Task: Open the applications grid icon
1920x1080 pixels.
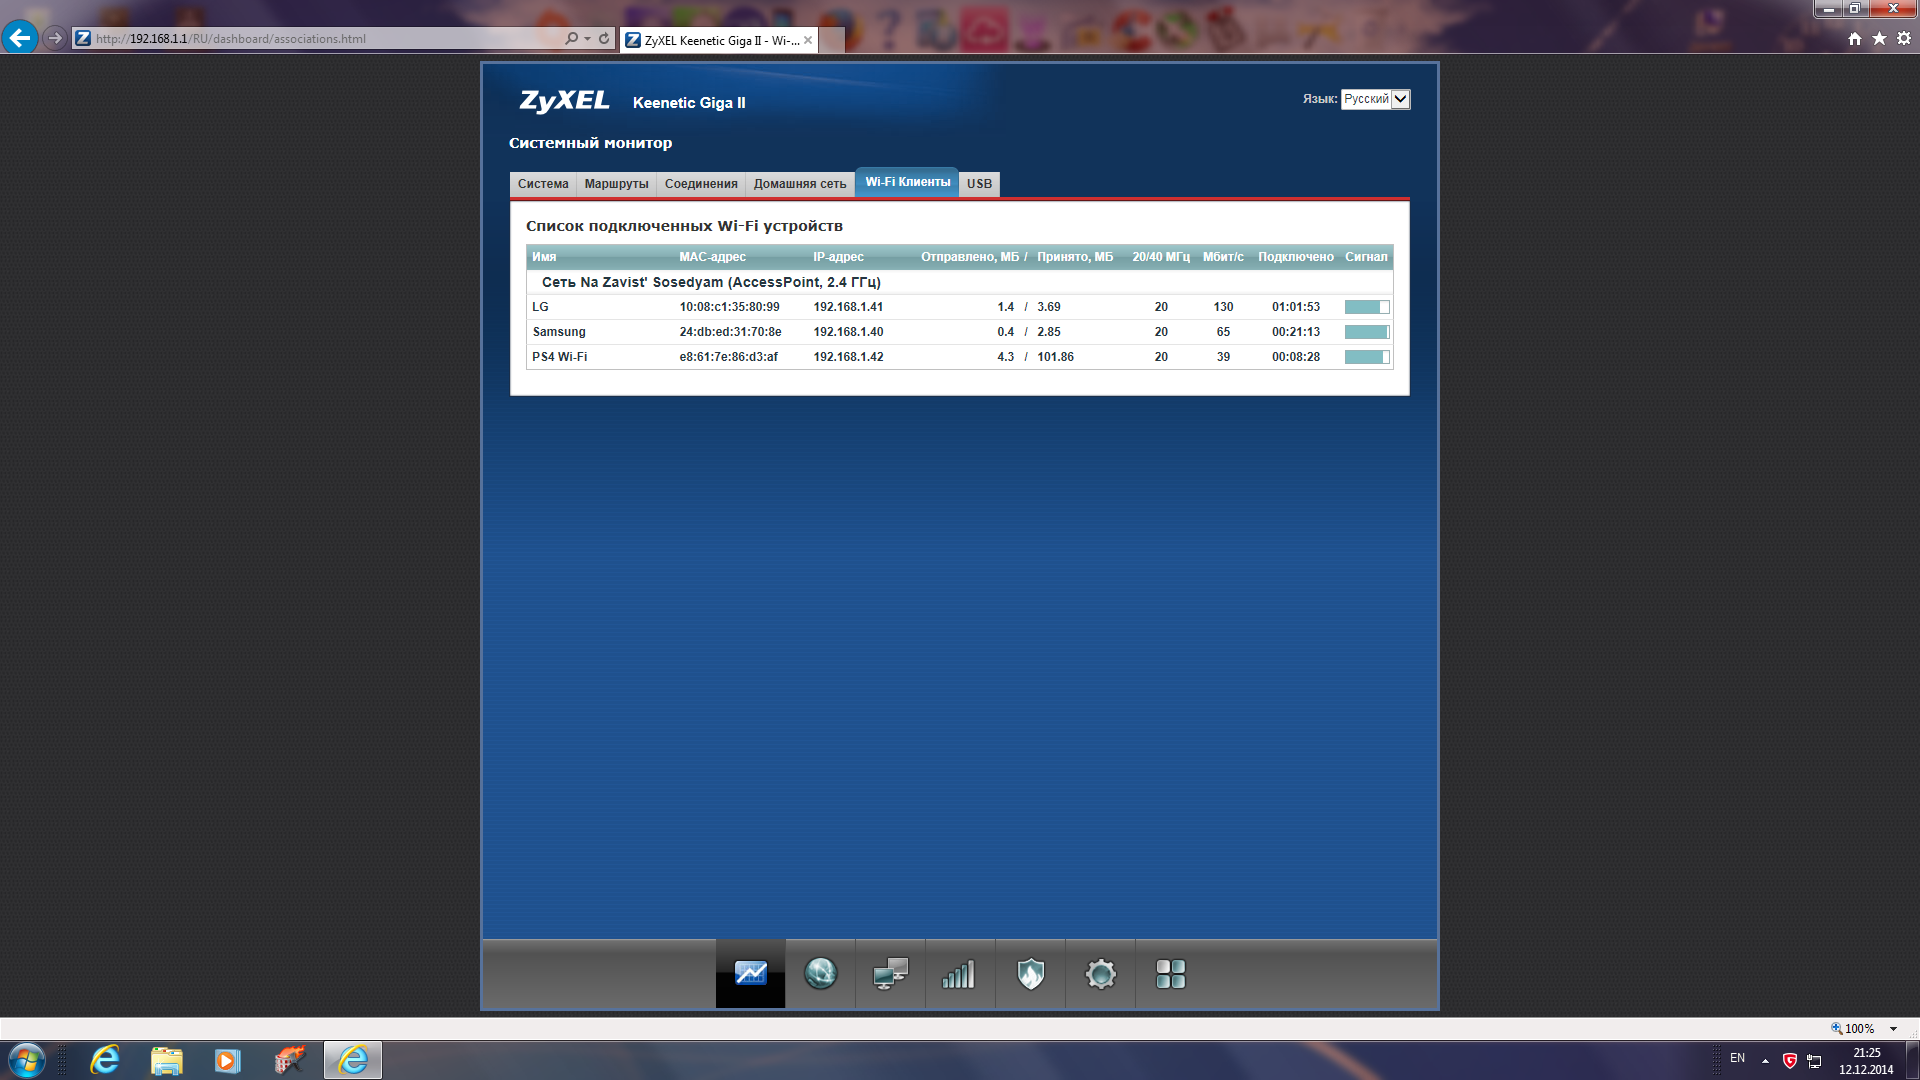Action: point(1170,974)
